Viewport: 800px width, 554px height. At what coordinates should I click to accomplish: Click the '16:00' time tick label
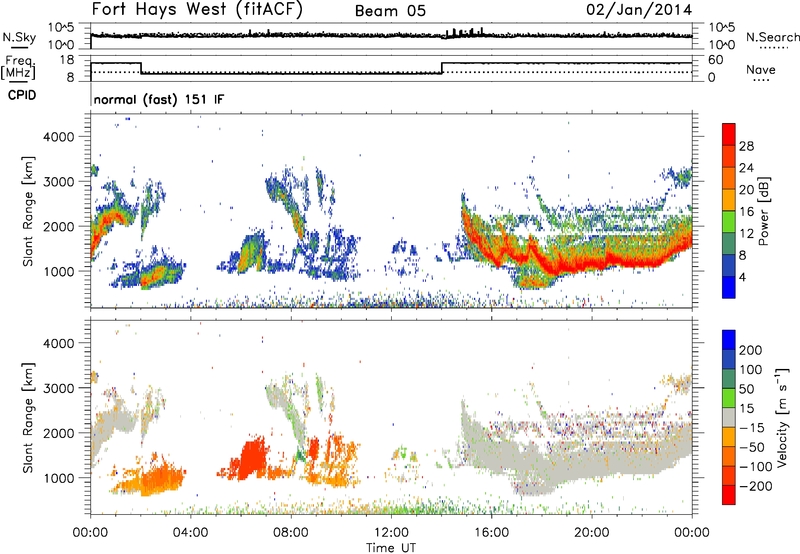pos(491,533)
